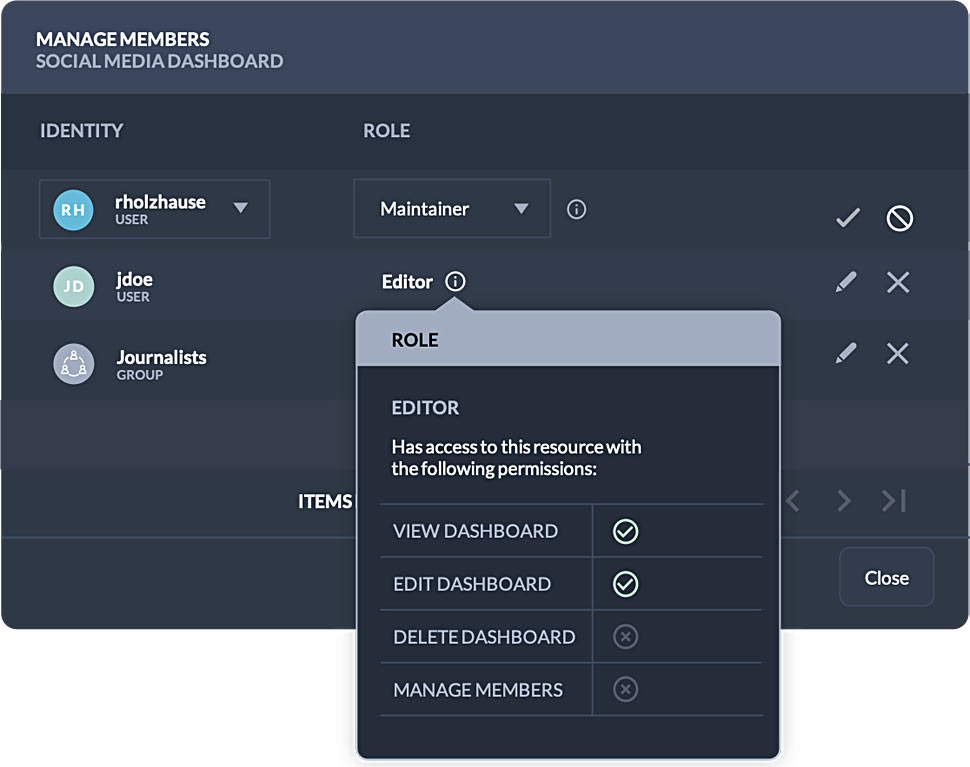The width and height of the screenshot is (970, 767).
Task: Show role info next to Maintainer dropdown
Action: click(x=577, y=210)
